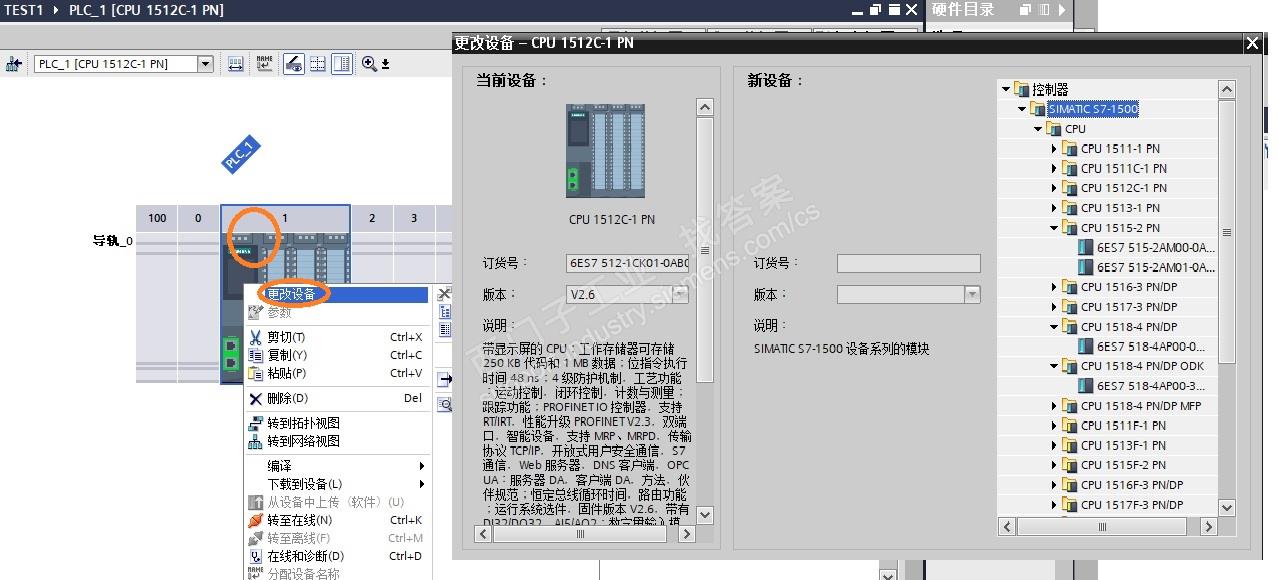Click the CPU 1516F-3 PN/DP folder icon
This screenshot has height=580, width=1278.
[x=1070, y=485]
